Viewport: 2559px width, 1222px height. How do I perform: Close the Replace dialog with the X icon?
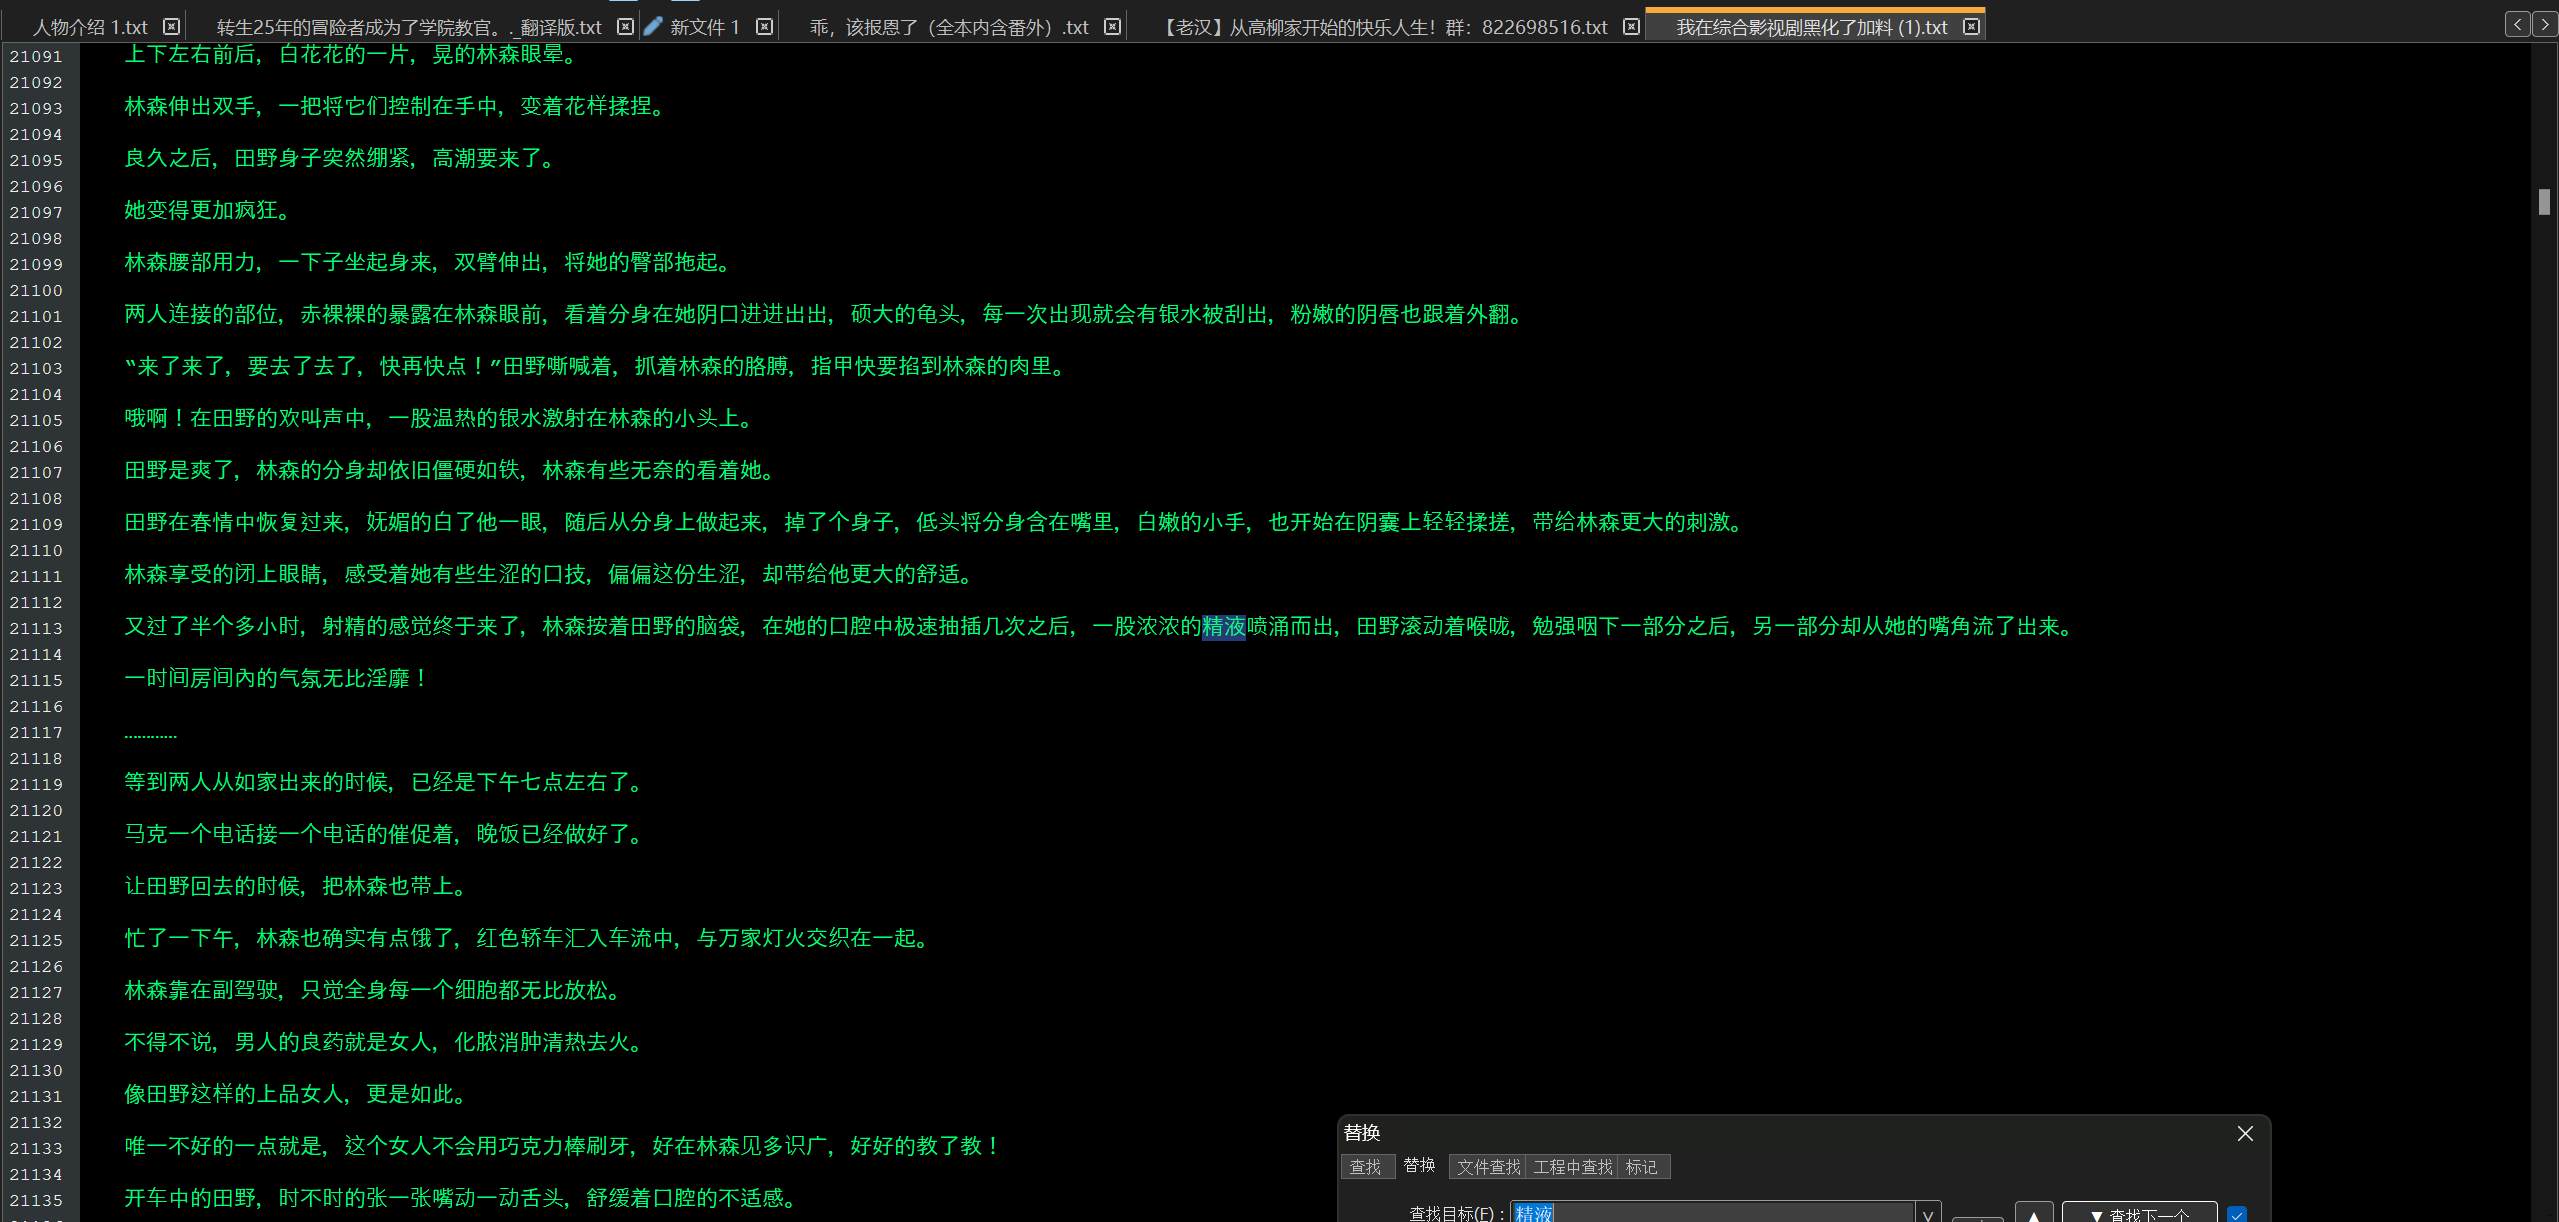(x=2245, y=1133)
